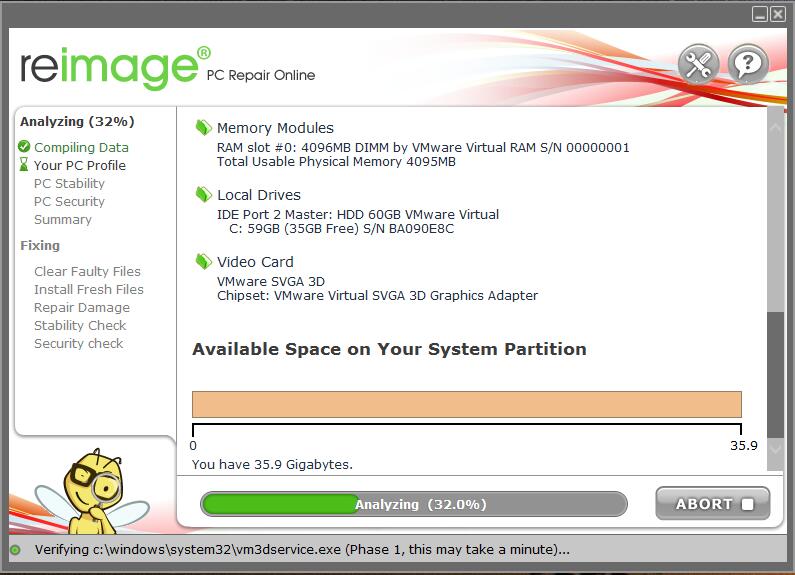Select Your PC Profile step
The width and height of the screenshot is (795, 575).
pyautogui.click(x=80, y=165)
